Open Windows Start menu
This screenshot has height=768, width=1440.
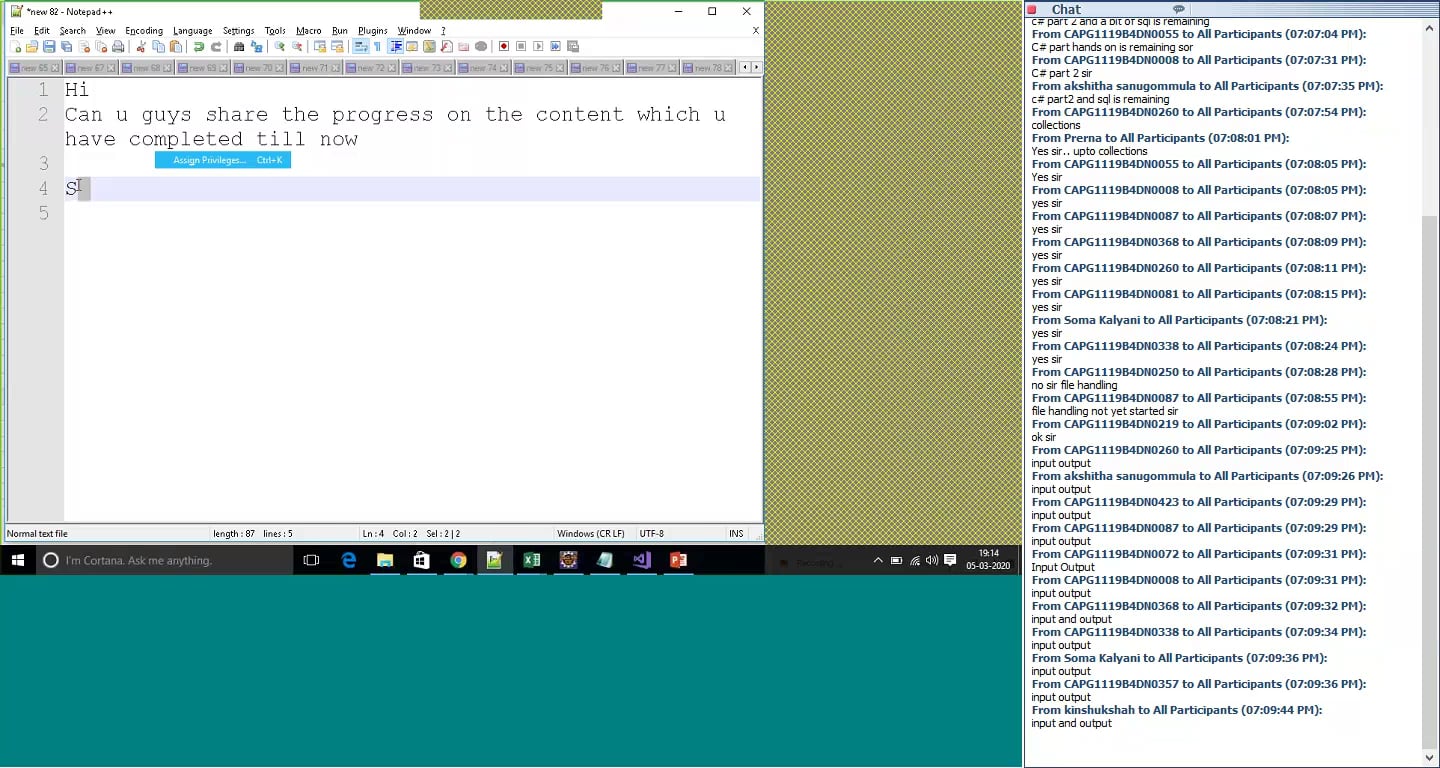click(17, 560)
